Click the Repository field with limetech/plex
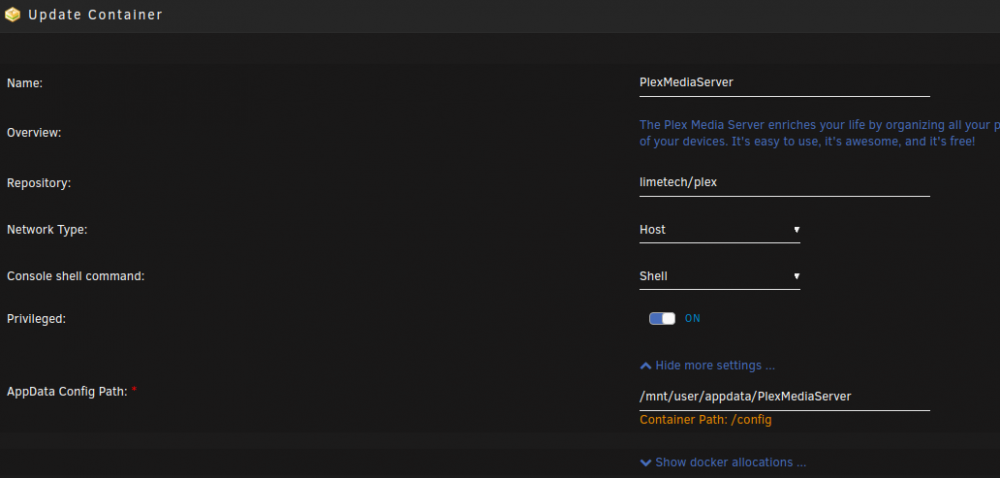This screenshot has height=478, width=1000. coord(784,183)
